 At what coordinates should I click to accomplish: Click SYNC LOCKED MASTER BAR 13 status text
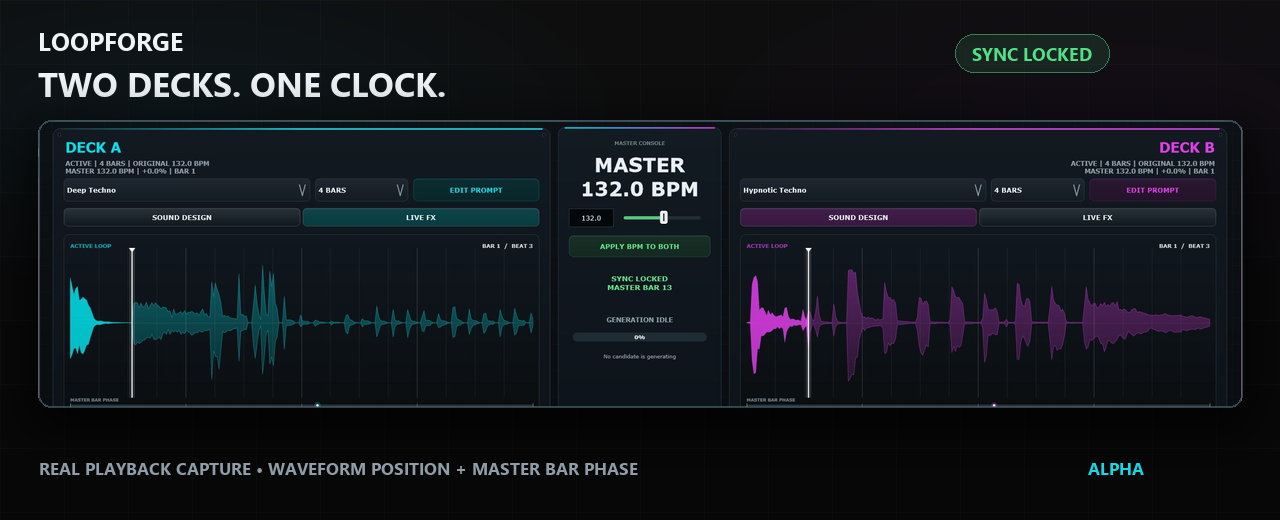coord(640,283)
